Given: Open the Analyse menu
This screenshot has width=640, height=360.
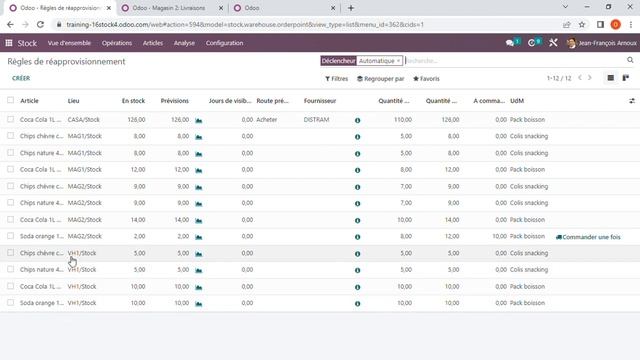Looking at the screenshot, I should tap(184, 43).
